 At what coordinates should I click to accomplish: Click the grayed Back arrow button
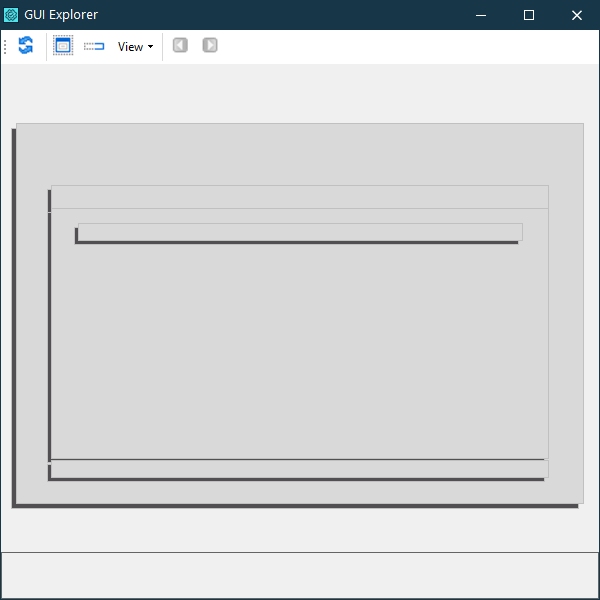180,45
